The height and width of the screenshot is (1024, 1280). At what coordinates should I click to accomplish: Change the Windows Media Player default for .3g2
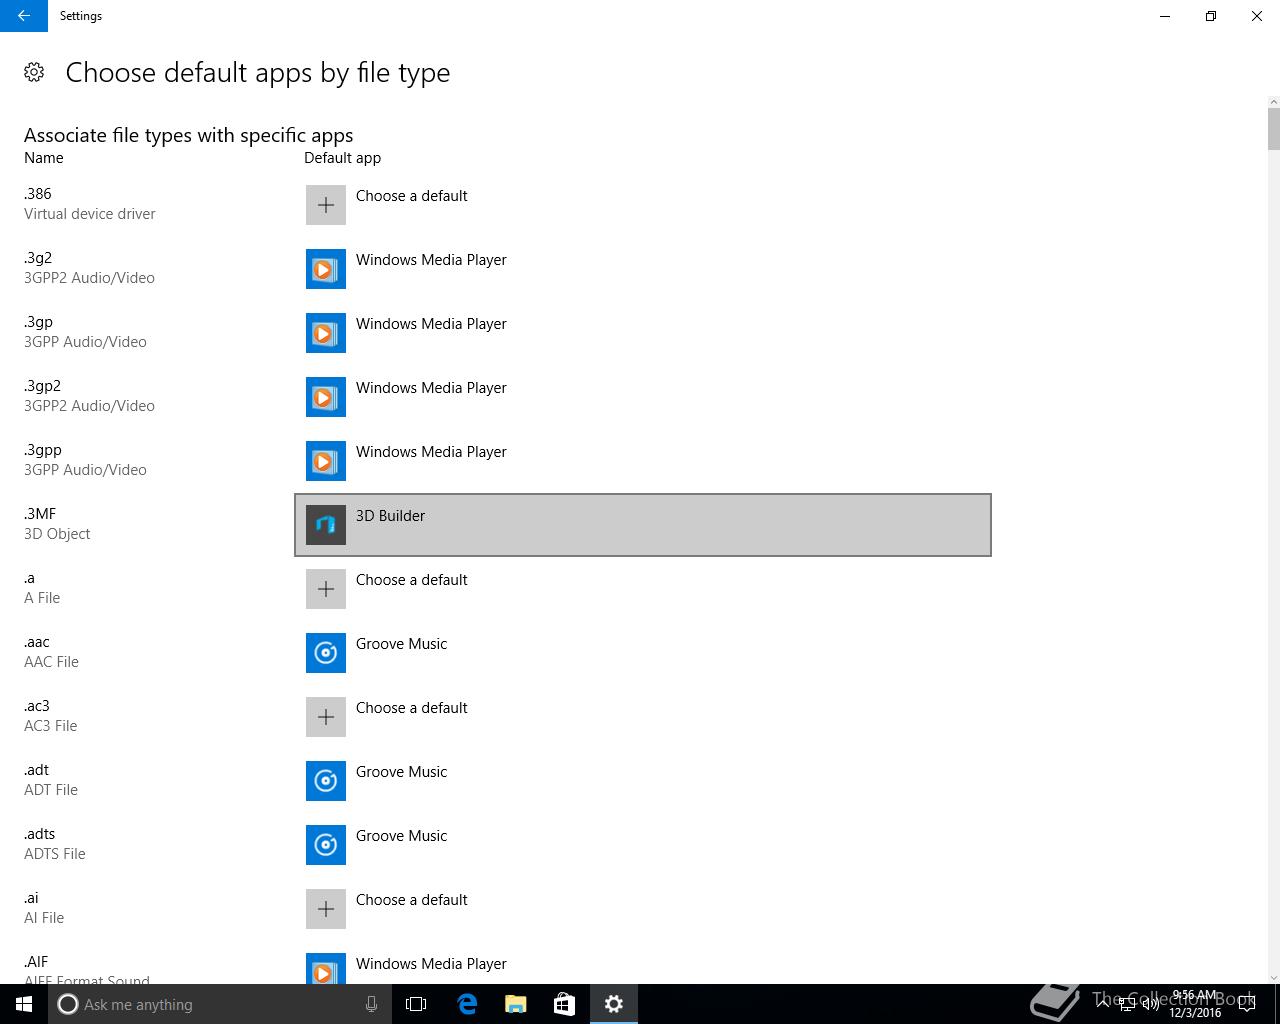click(643, 269)
